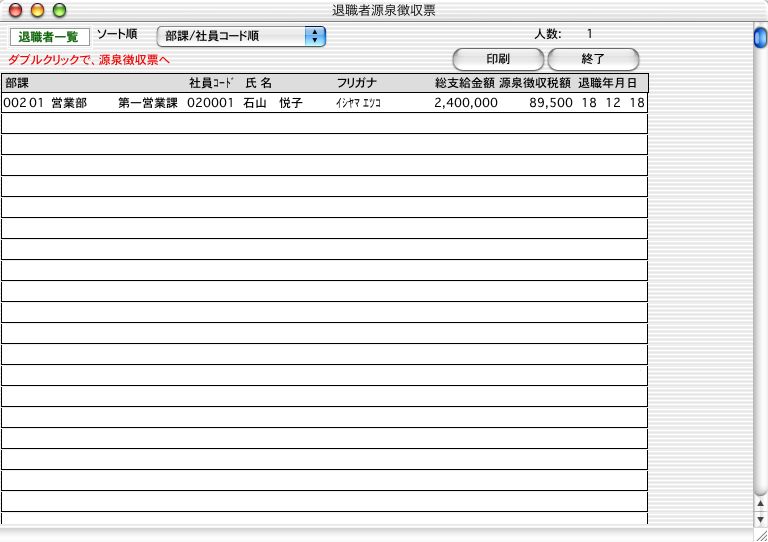Select the 89,500 withholding tax cell
Screen dimensions: 768x542
pyautogui.click(x=550, y=103)
